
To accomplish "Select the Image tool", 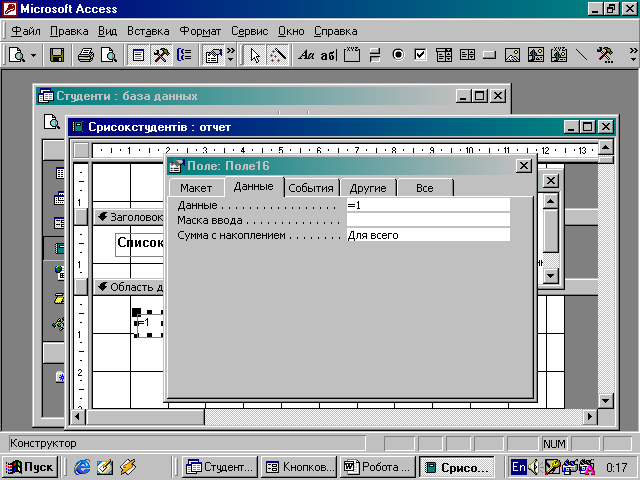I will click(512, 55).
